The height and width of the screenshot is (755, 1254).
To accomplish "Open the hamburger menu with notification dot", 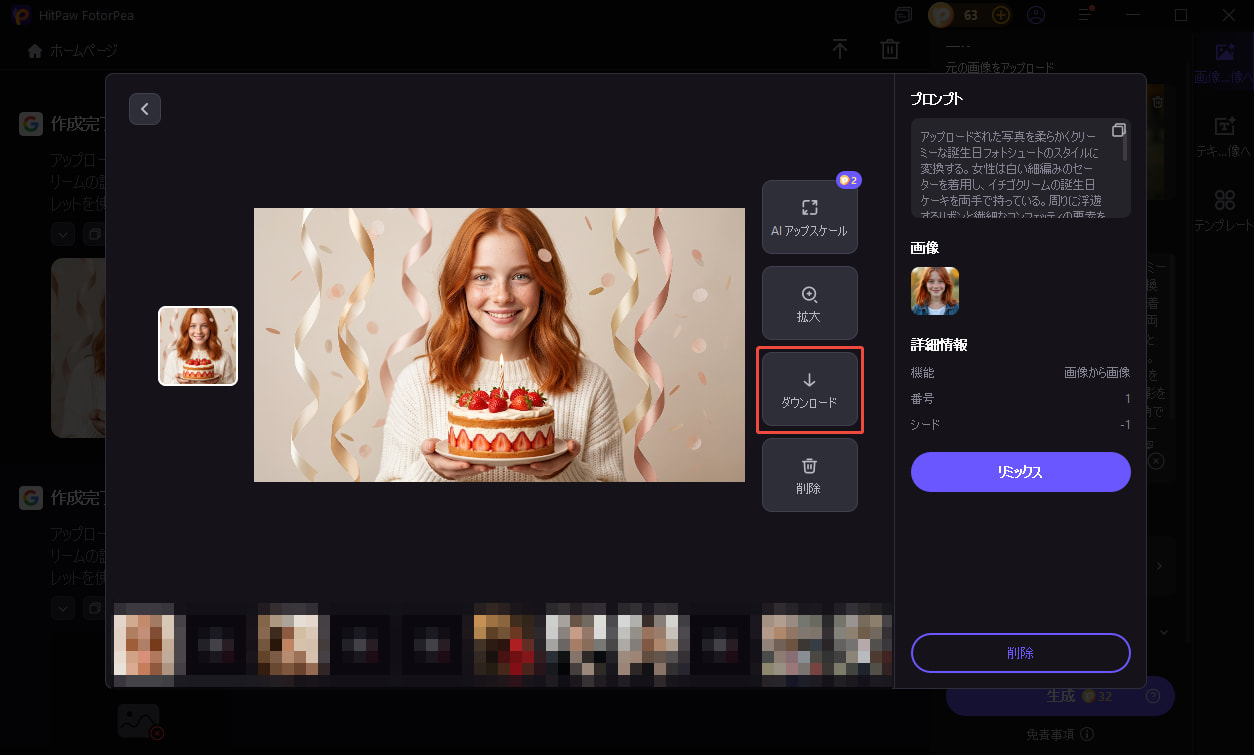I will coord(1083,15).
